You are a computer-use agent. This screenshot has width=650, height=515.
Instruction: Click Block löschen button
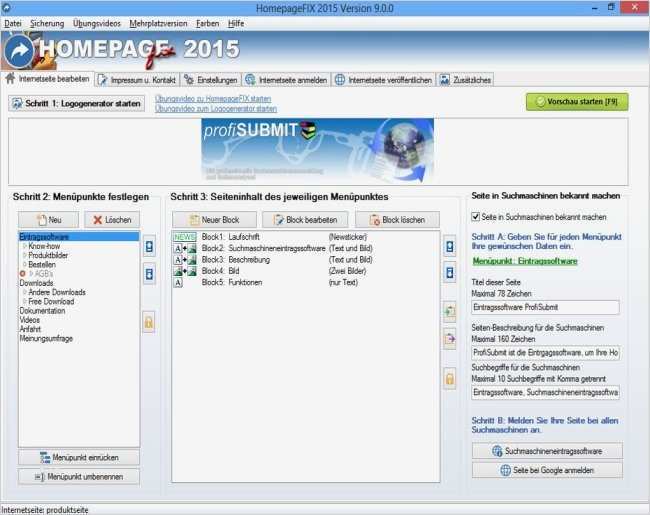tap(397, 220)
